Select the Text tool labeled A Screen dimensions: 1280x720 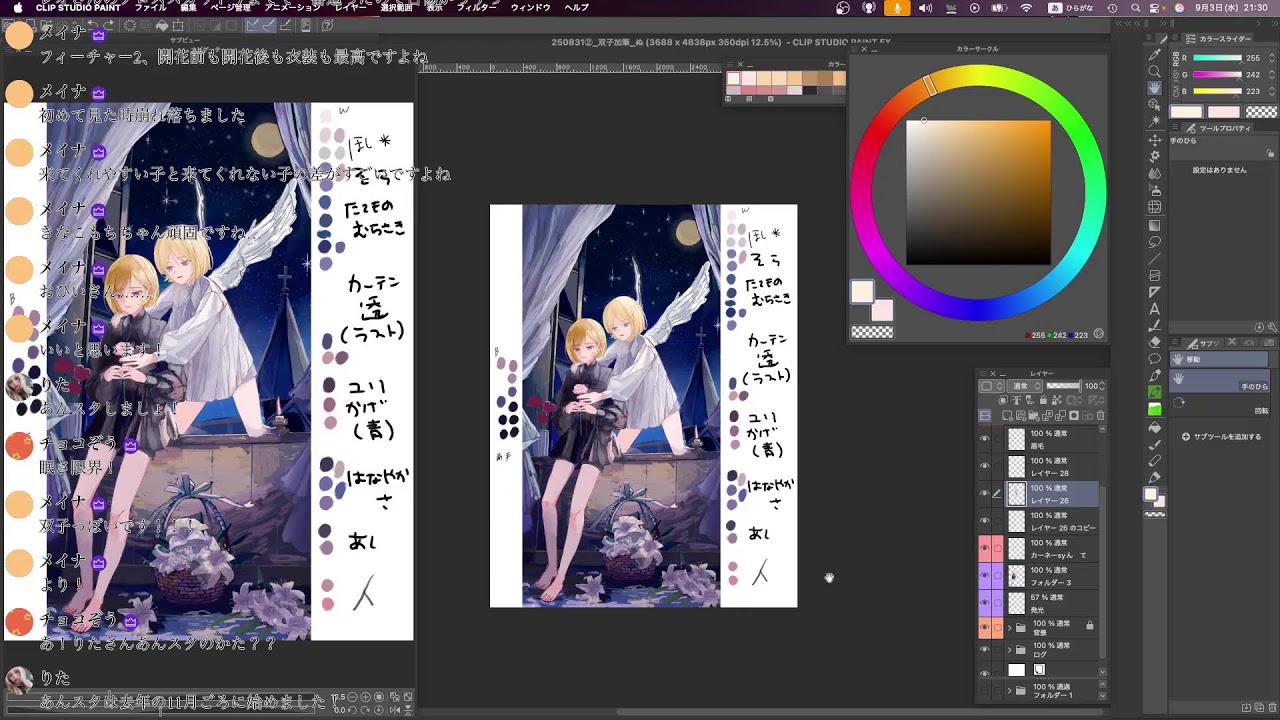tap(1155, 309)
